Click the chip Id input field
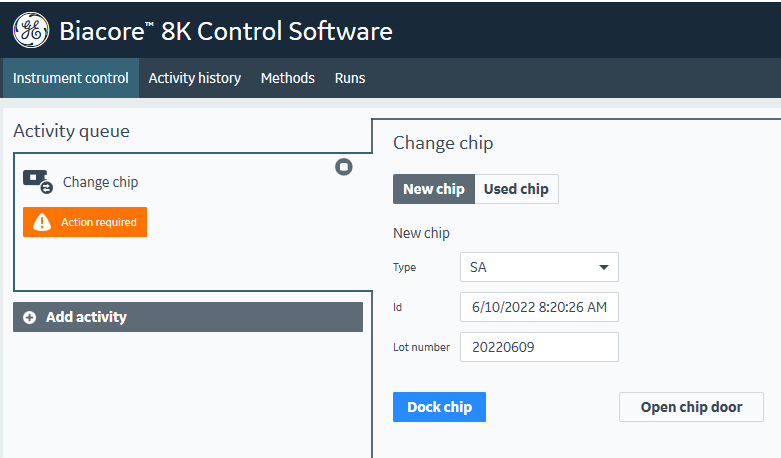781x458 pixels. 539,307
